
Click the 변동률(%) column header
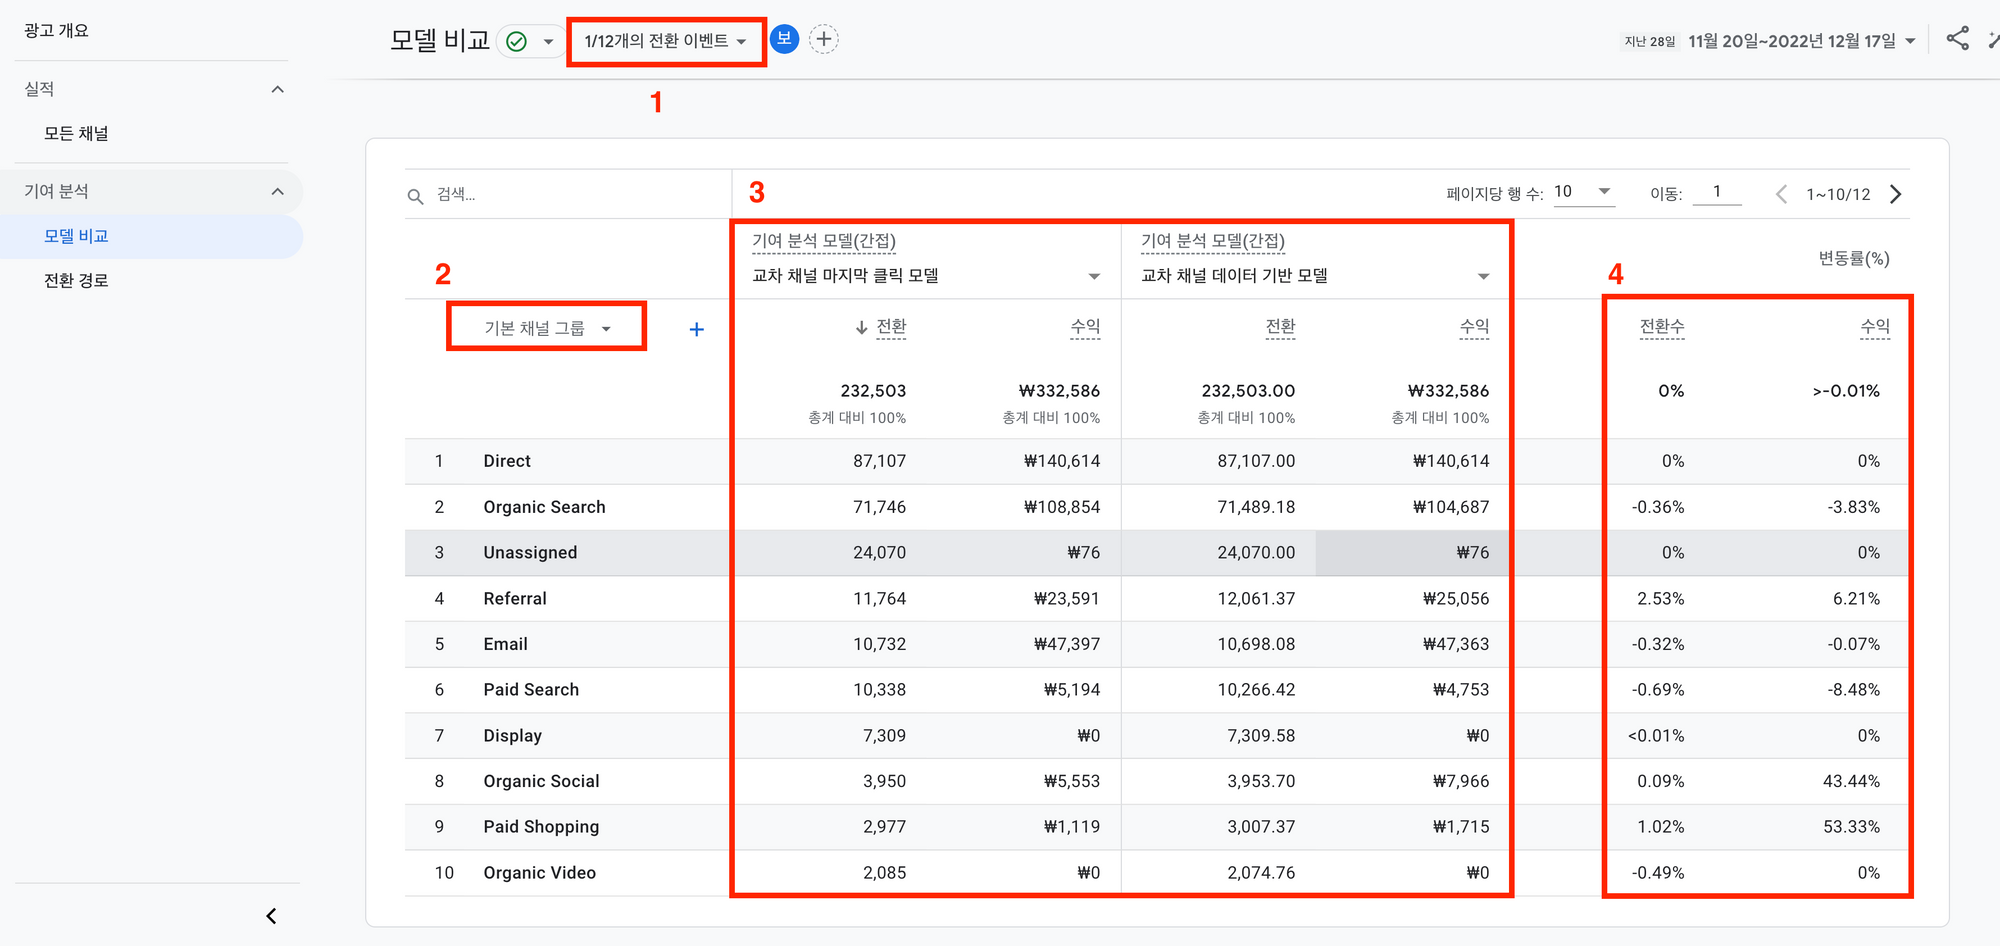[x=1853, y=258]
